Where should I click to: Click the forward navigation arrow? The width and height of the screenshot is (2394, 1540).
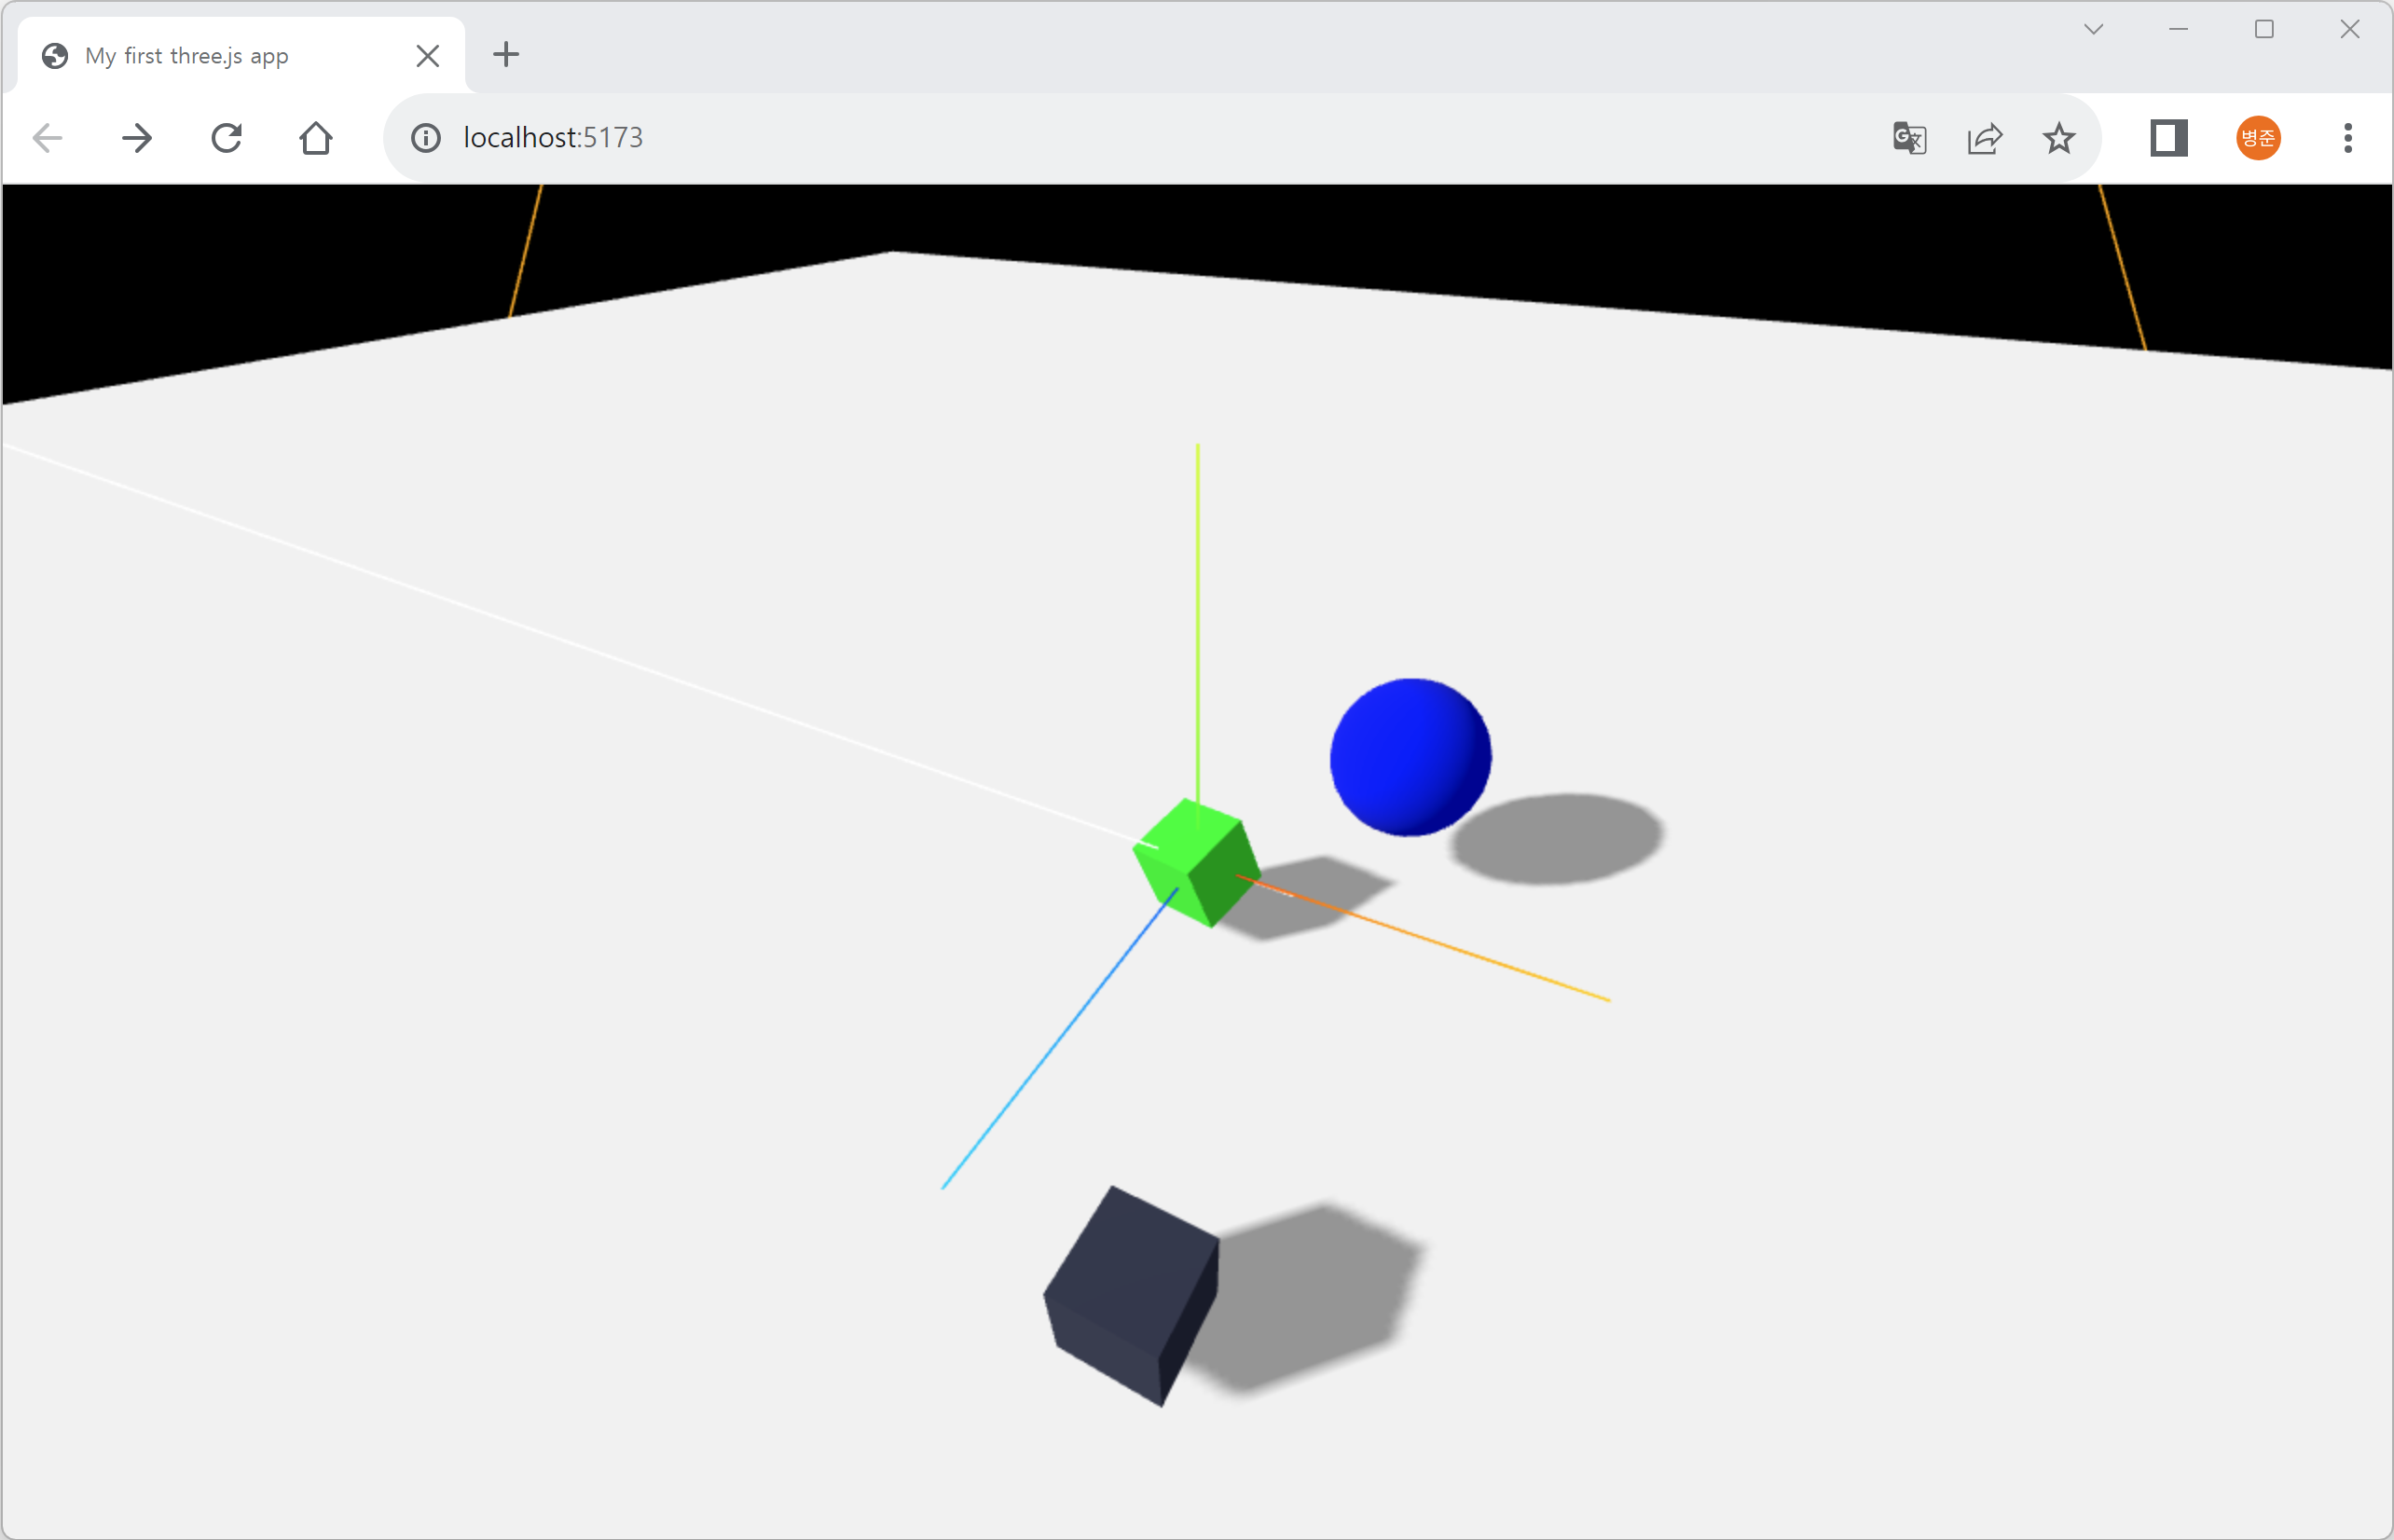(137, 138)
